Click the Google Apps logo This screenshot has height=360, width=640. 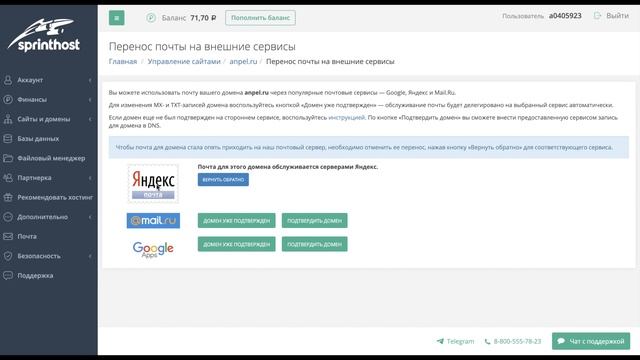point(153,249)
